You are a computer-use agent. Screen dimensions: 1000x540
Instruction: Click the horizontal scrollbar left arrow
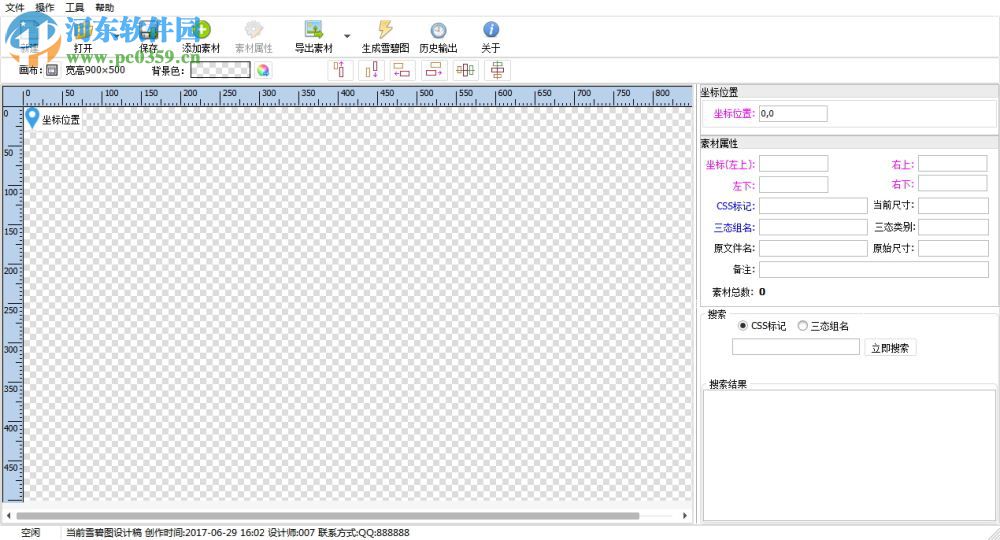point(8,515)
